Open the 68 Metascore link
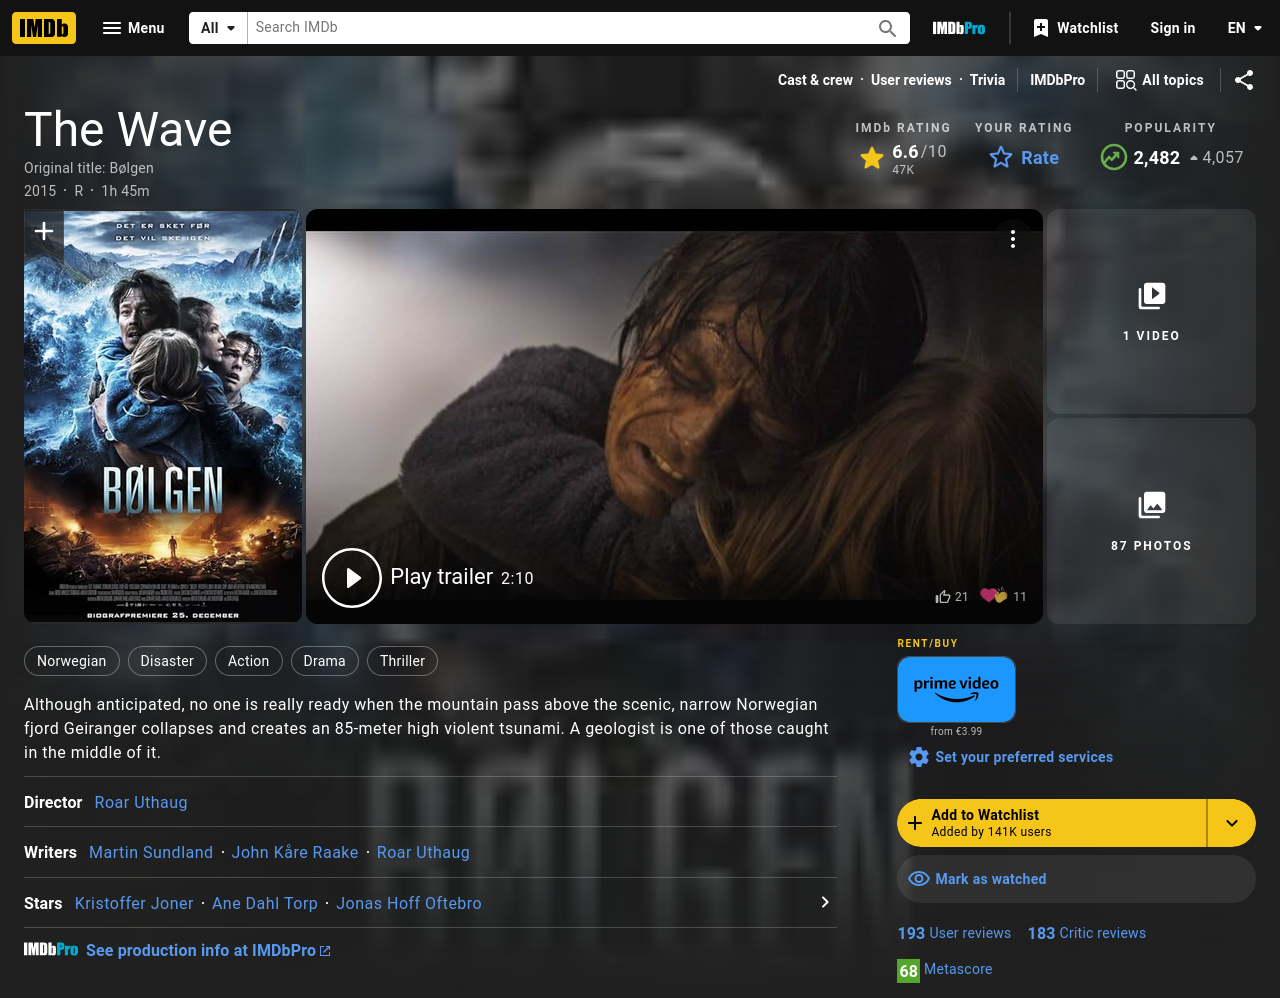 945,970
